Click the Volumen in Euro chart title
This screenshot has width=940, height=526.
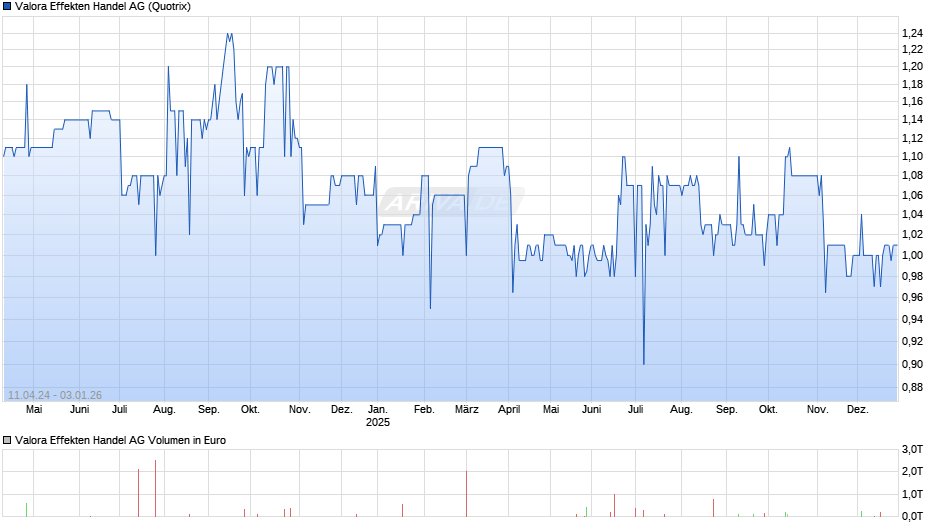click(120, 440)
